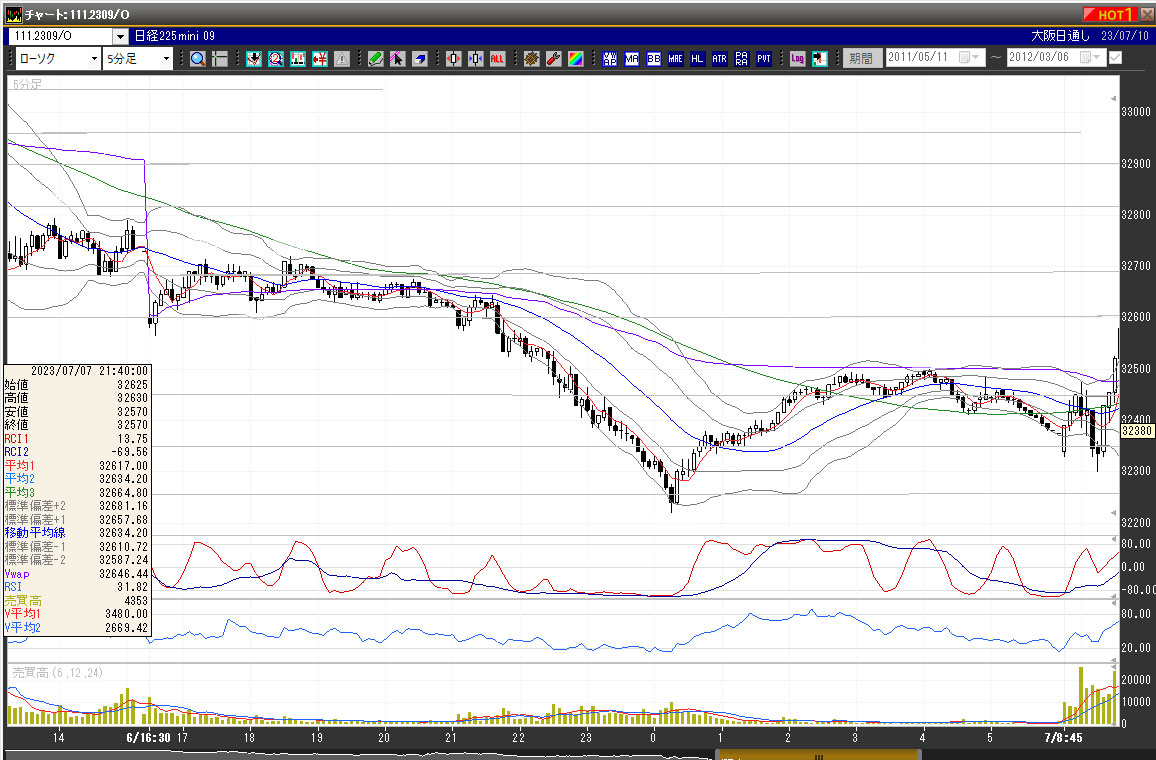The width and height of the screenshot is (1156, 760).
Task: Click the 大阪日通し session label
Action: tap(1059, 36)
